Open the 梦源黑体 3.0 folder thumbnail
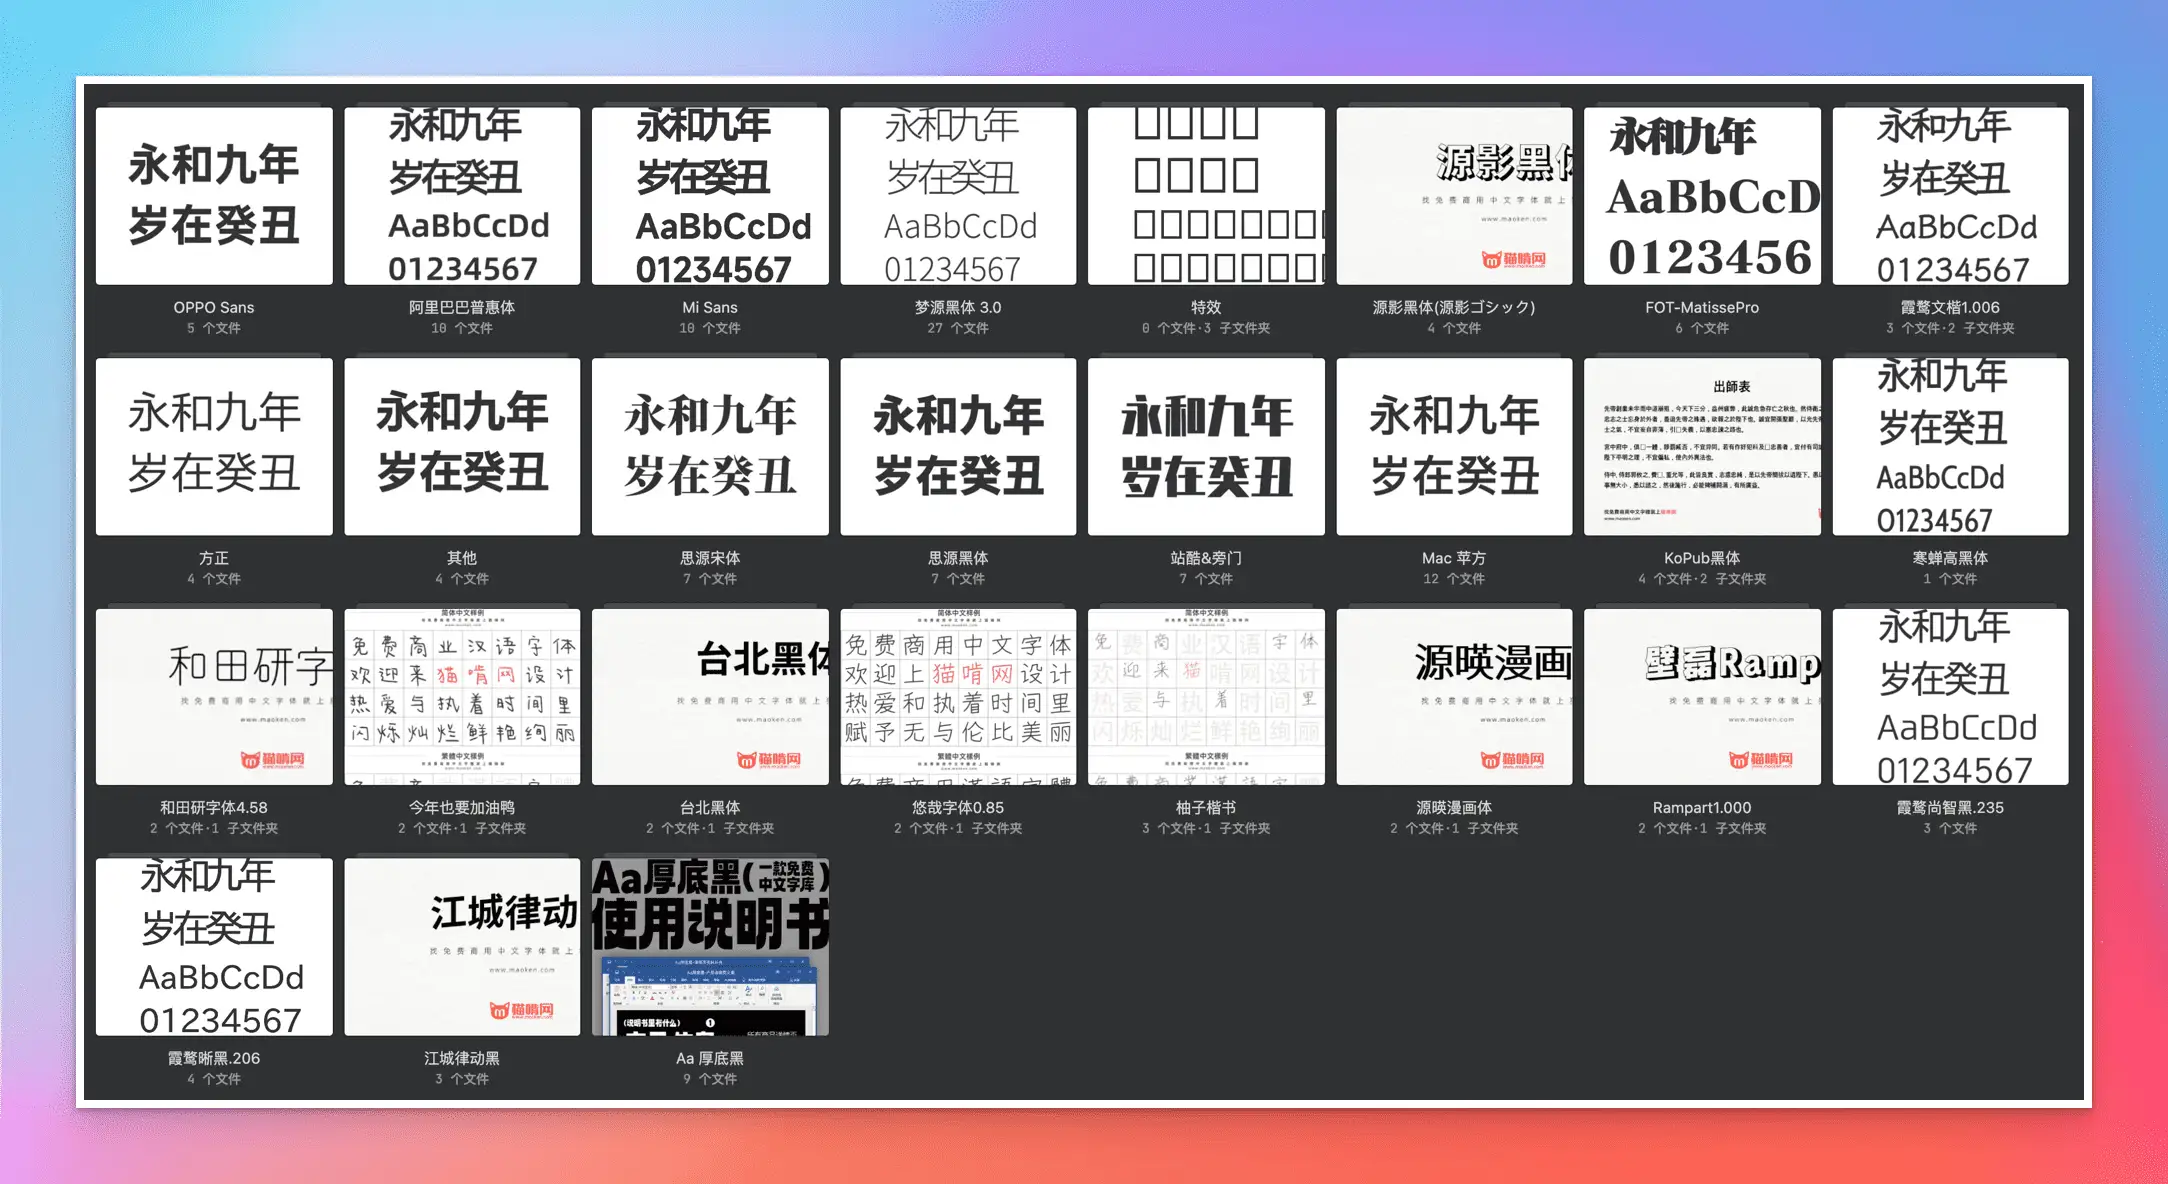This screenshot has width=2168, height=1184. [958, 196]
